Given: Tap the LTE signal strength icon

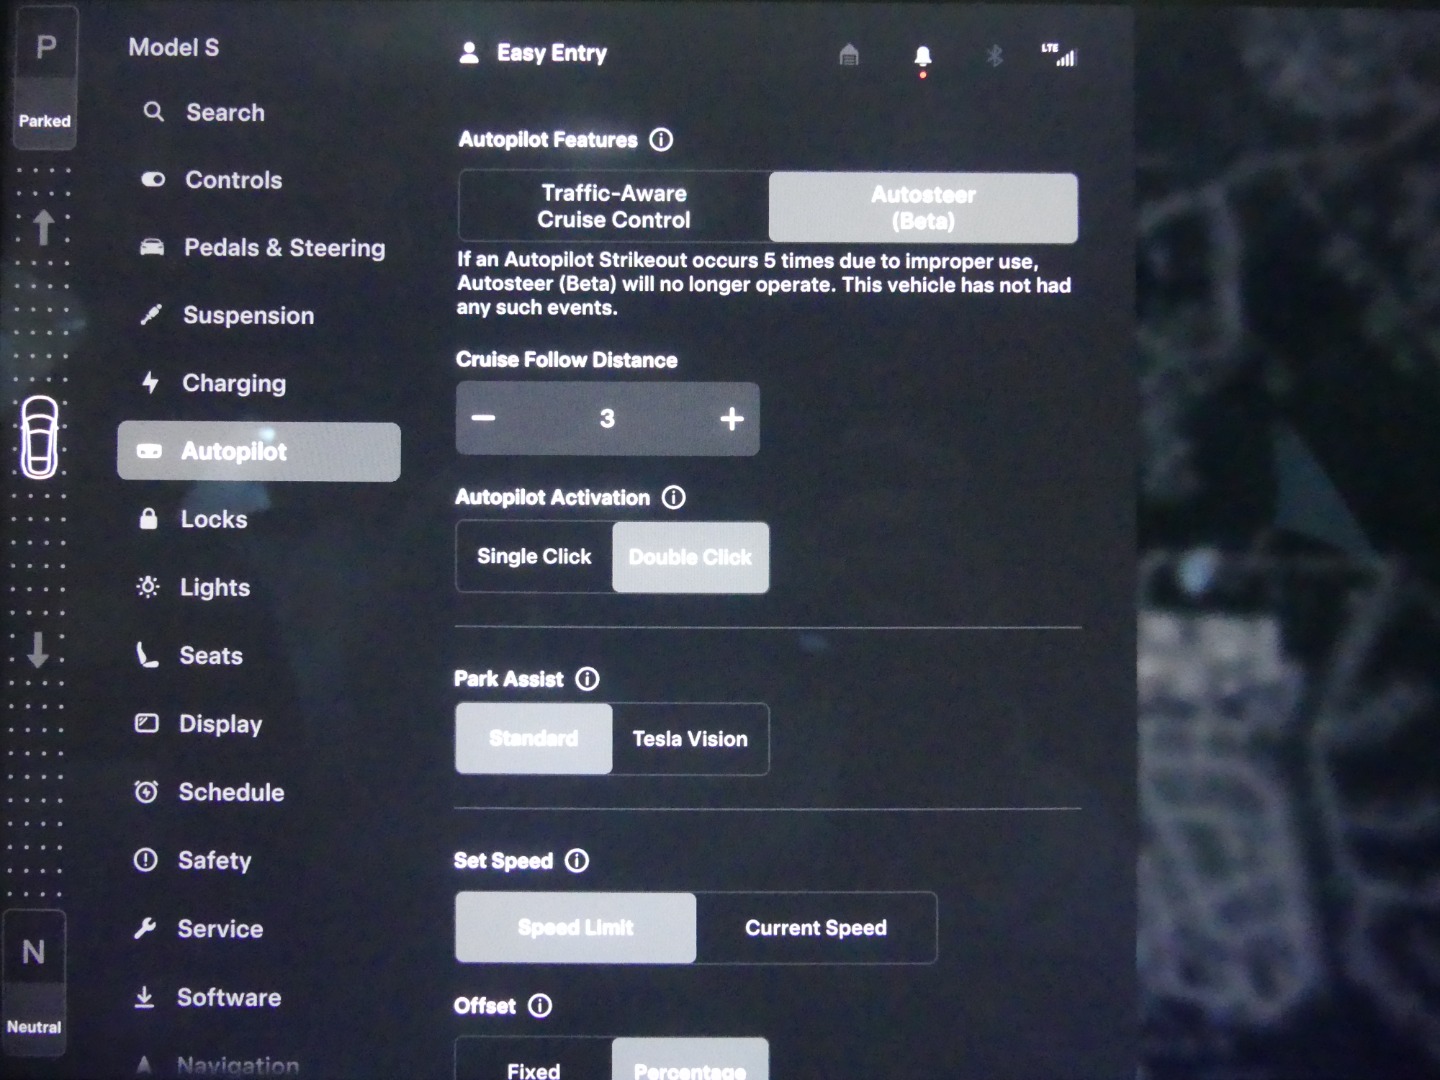Looking at the screenshot, I should [x=1059, y=55].
